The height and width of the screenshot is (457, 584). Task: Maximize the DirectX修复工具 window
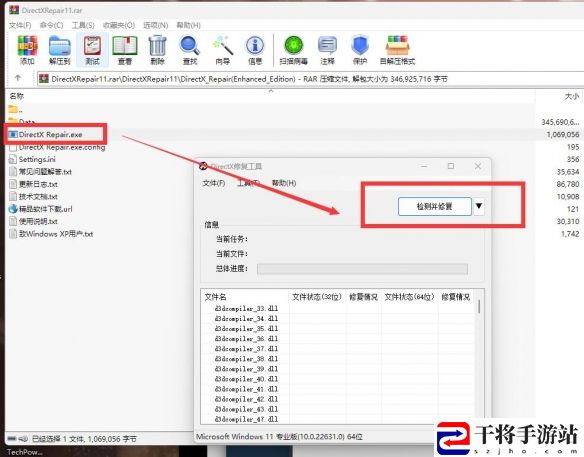pos(451,166)
